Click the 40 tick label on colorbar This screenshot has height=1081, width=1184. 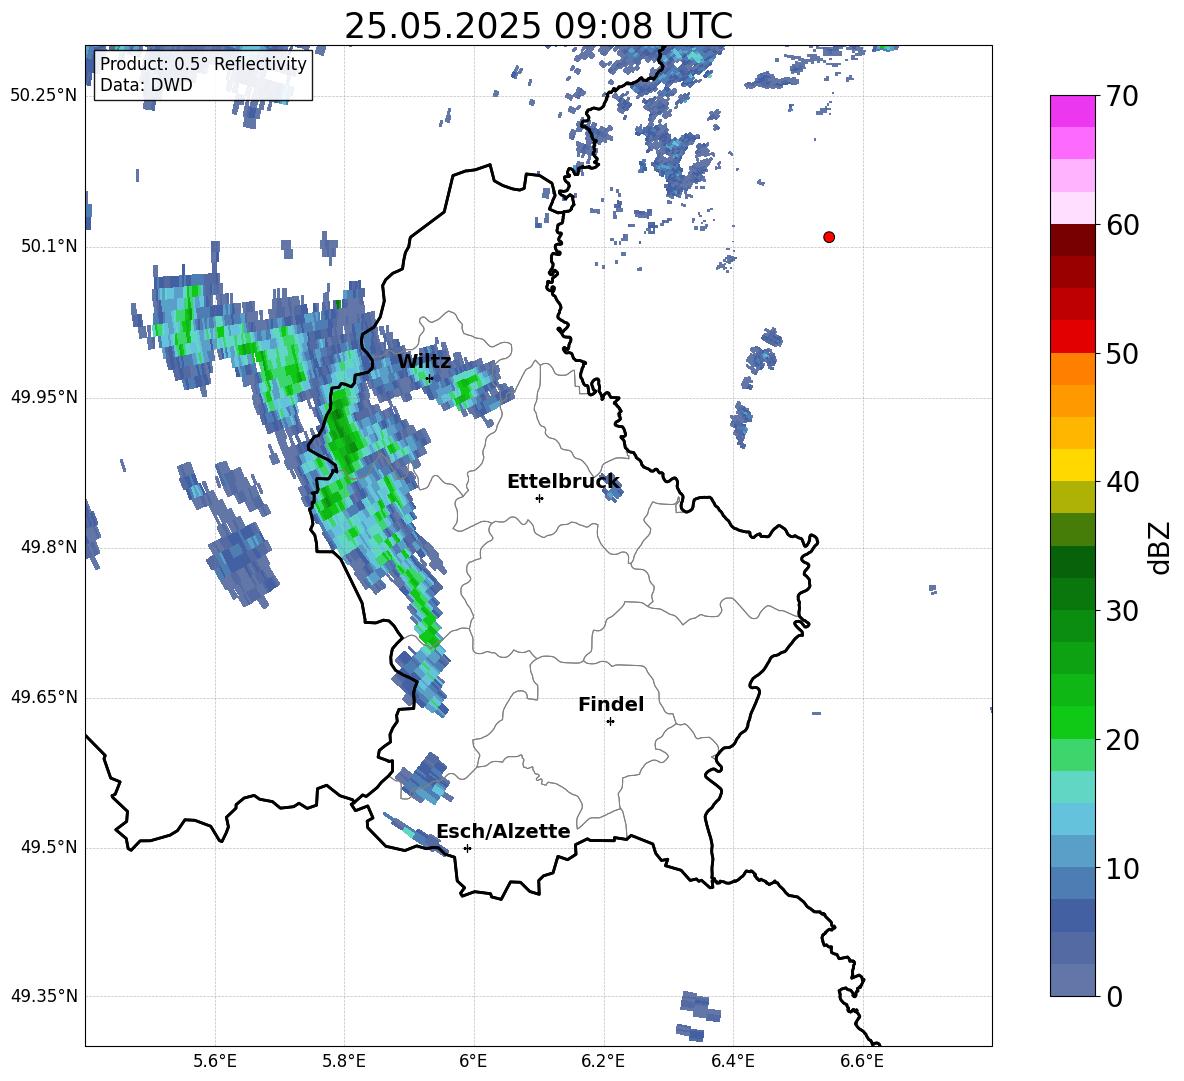(1122, 482)
